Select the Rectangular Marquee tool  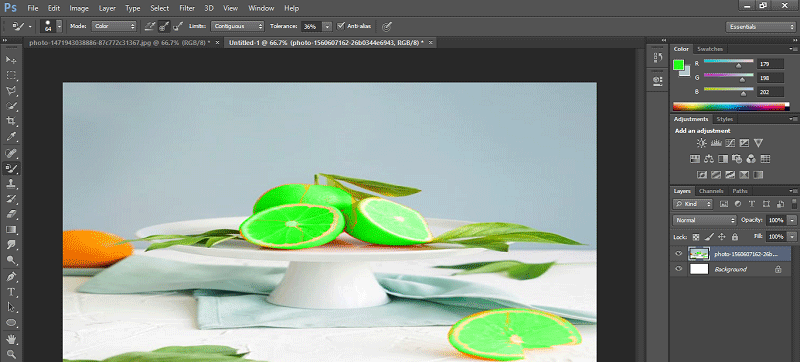point(11,75)
